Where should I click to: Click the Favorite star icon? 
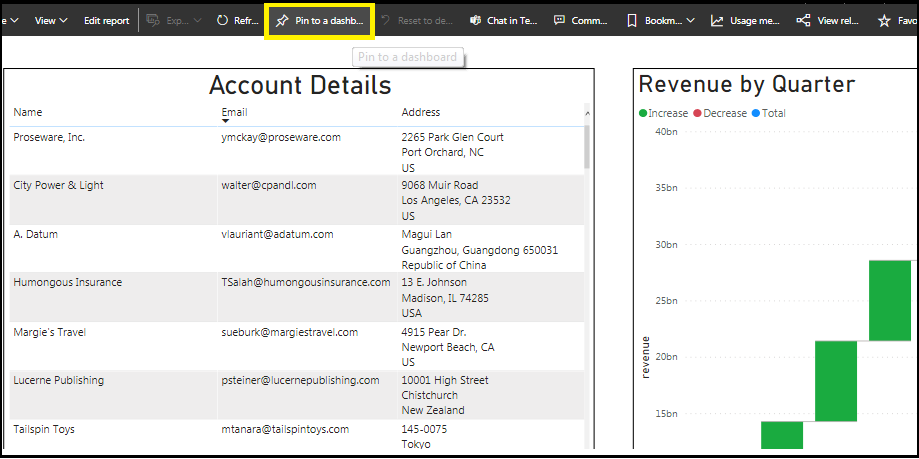click(x=883, y=21)
